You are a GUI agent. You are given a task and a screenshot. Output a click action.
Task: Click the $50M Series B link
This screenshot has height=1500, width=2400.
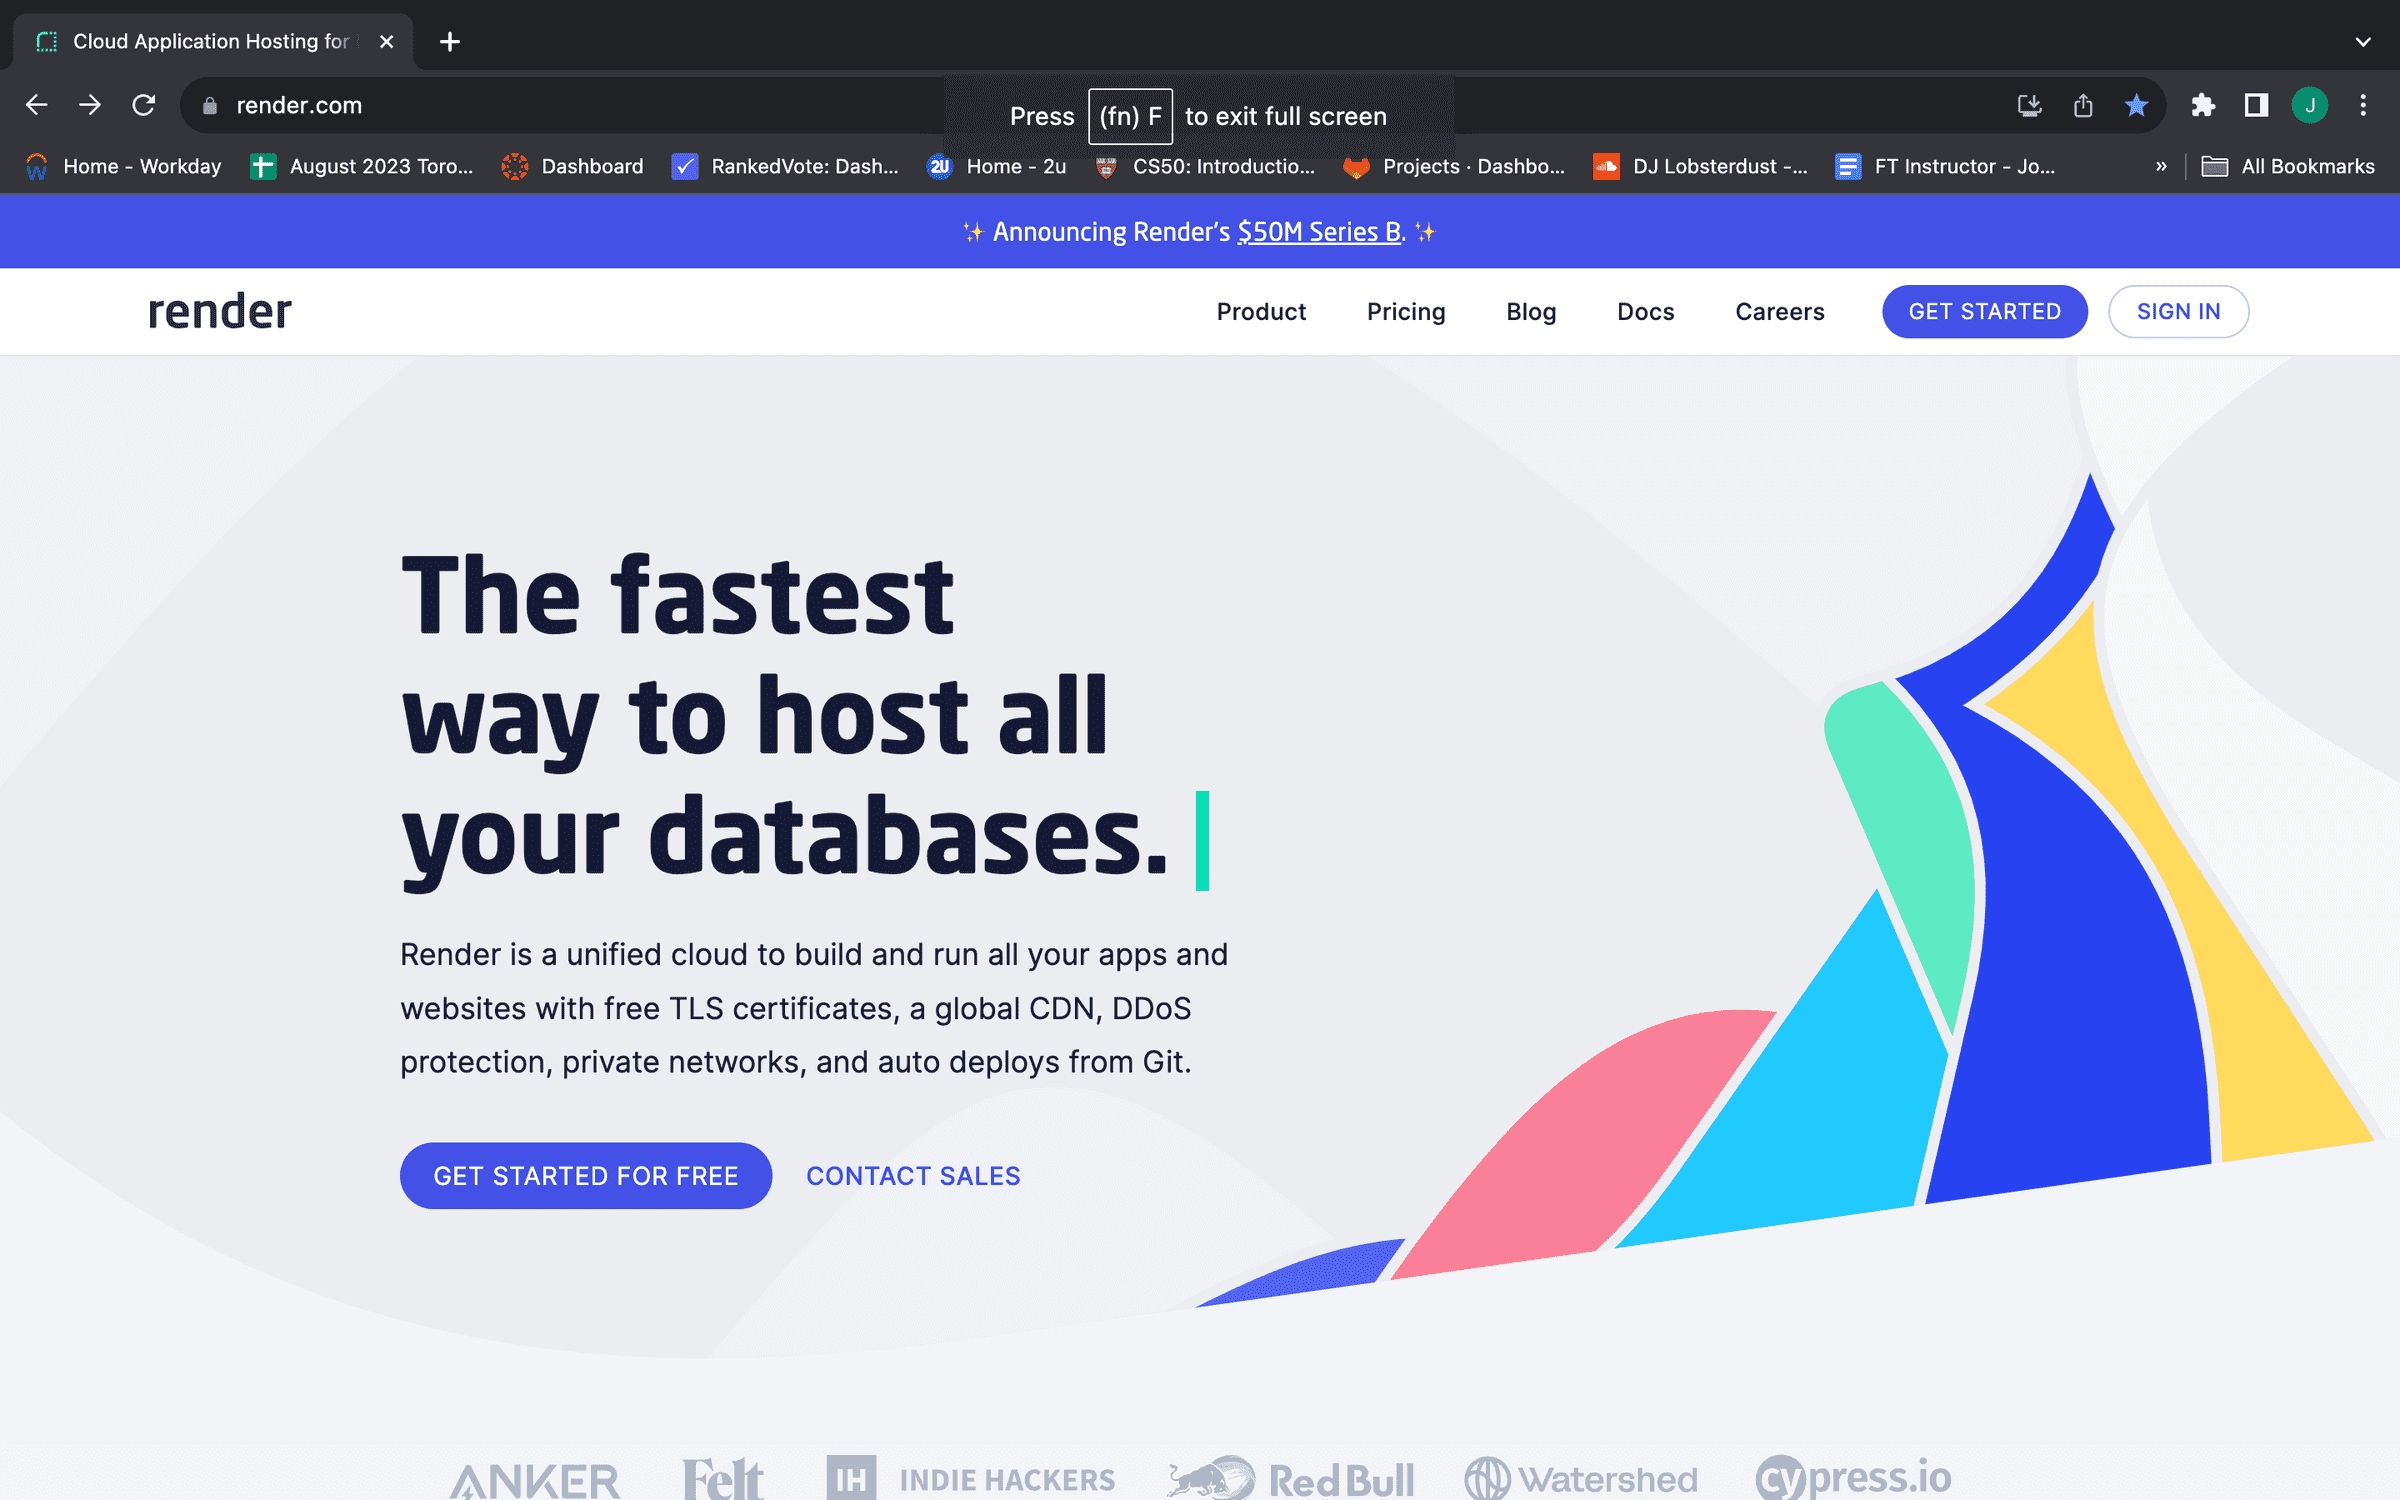click(x=1319, y=232)
